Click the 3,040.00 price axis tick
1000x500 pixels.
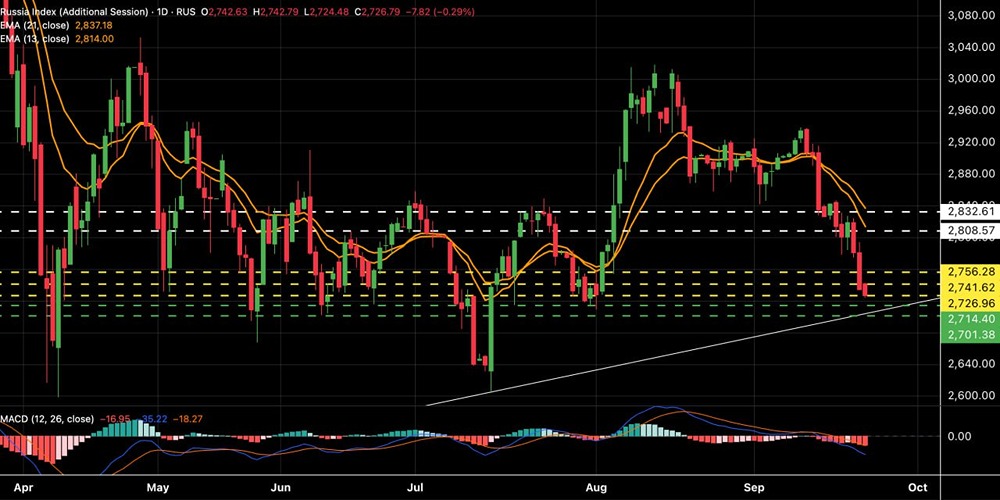tap(971, 47)
